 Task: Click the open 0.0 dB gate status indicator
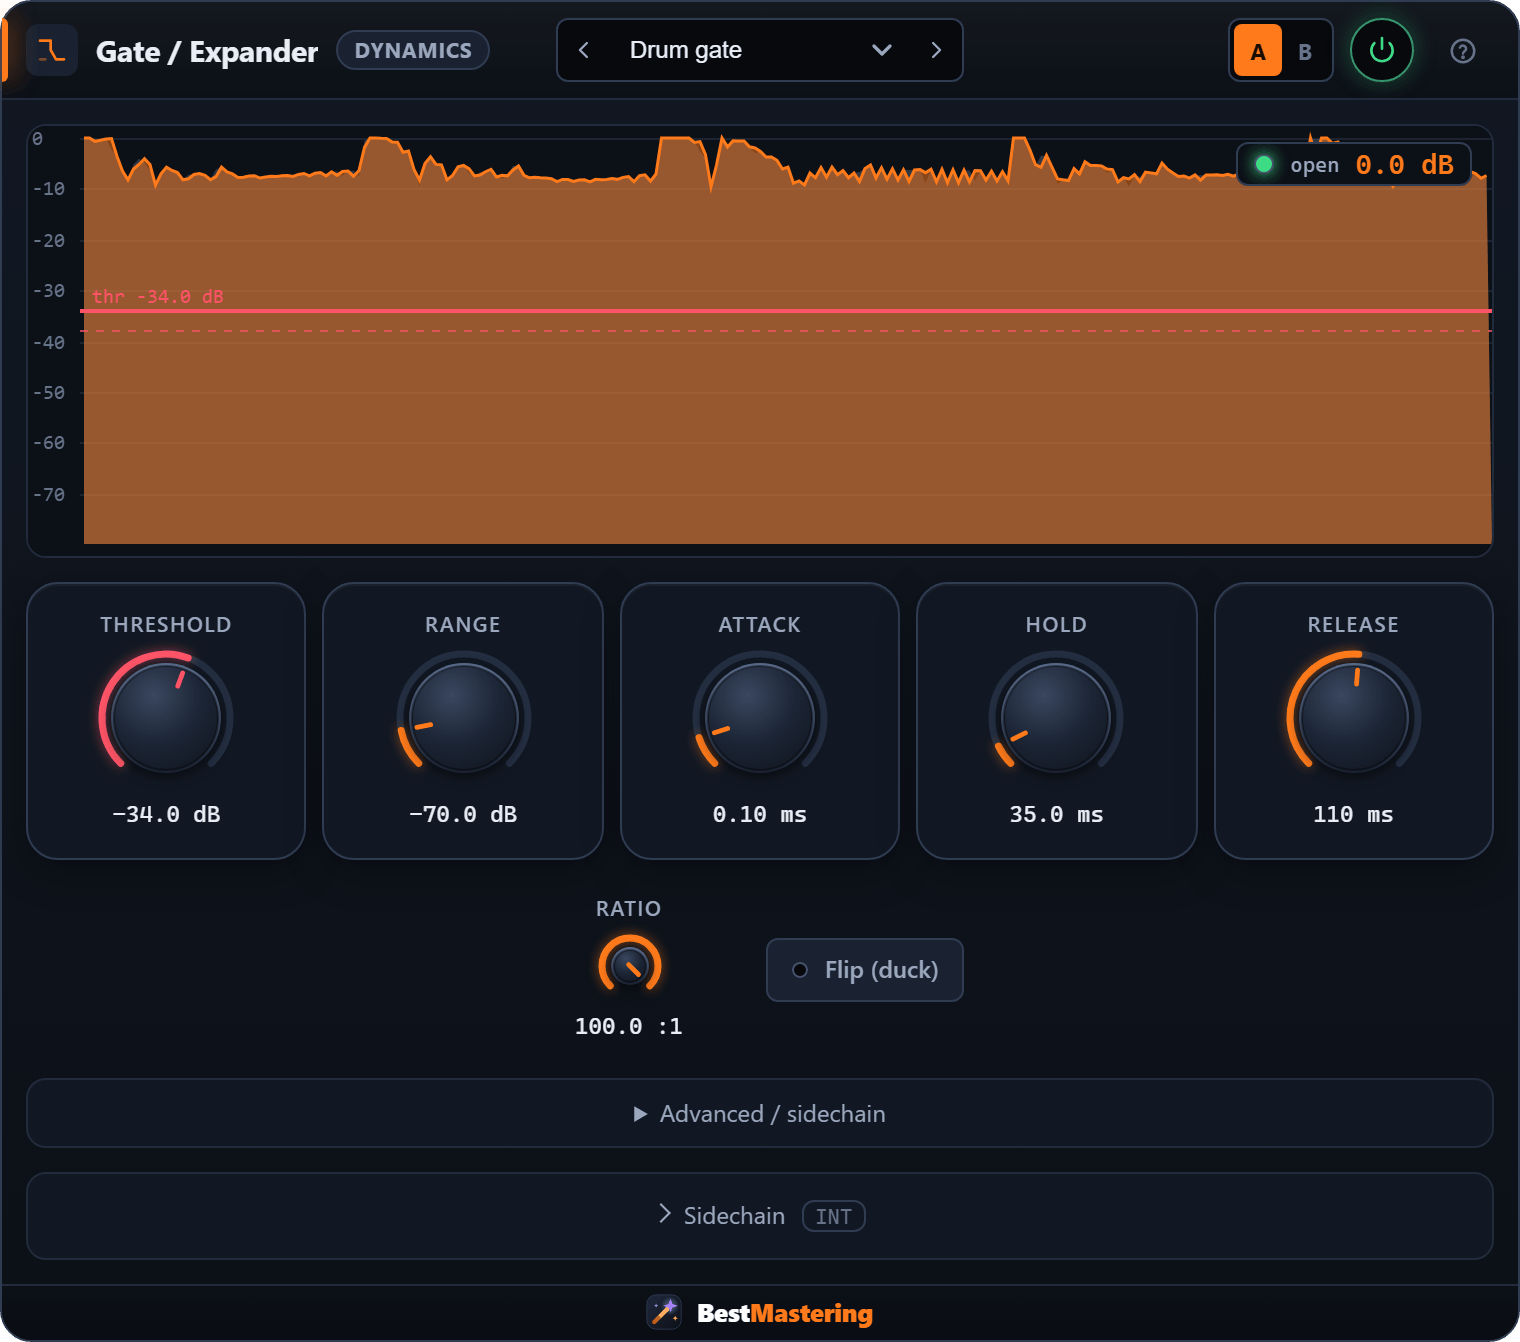[1354, 165]
